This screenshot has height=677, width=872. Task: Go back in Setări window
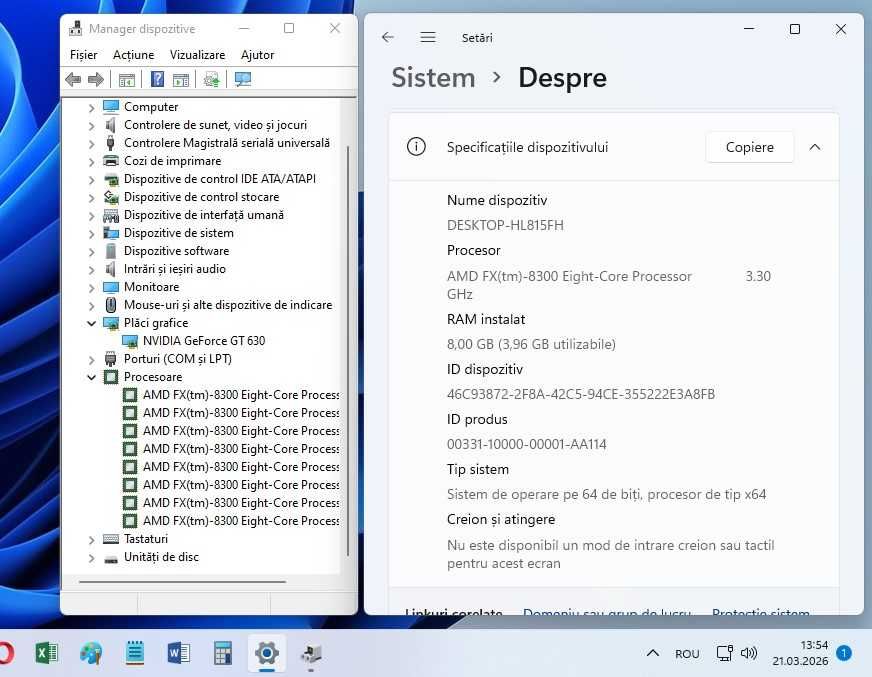pos(388,37)
